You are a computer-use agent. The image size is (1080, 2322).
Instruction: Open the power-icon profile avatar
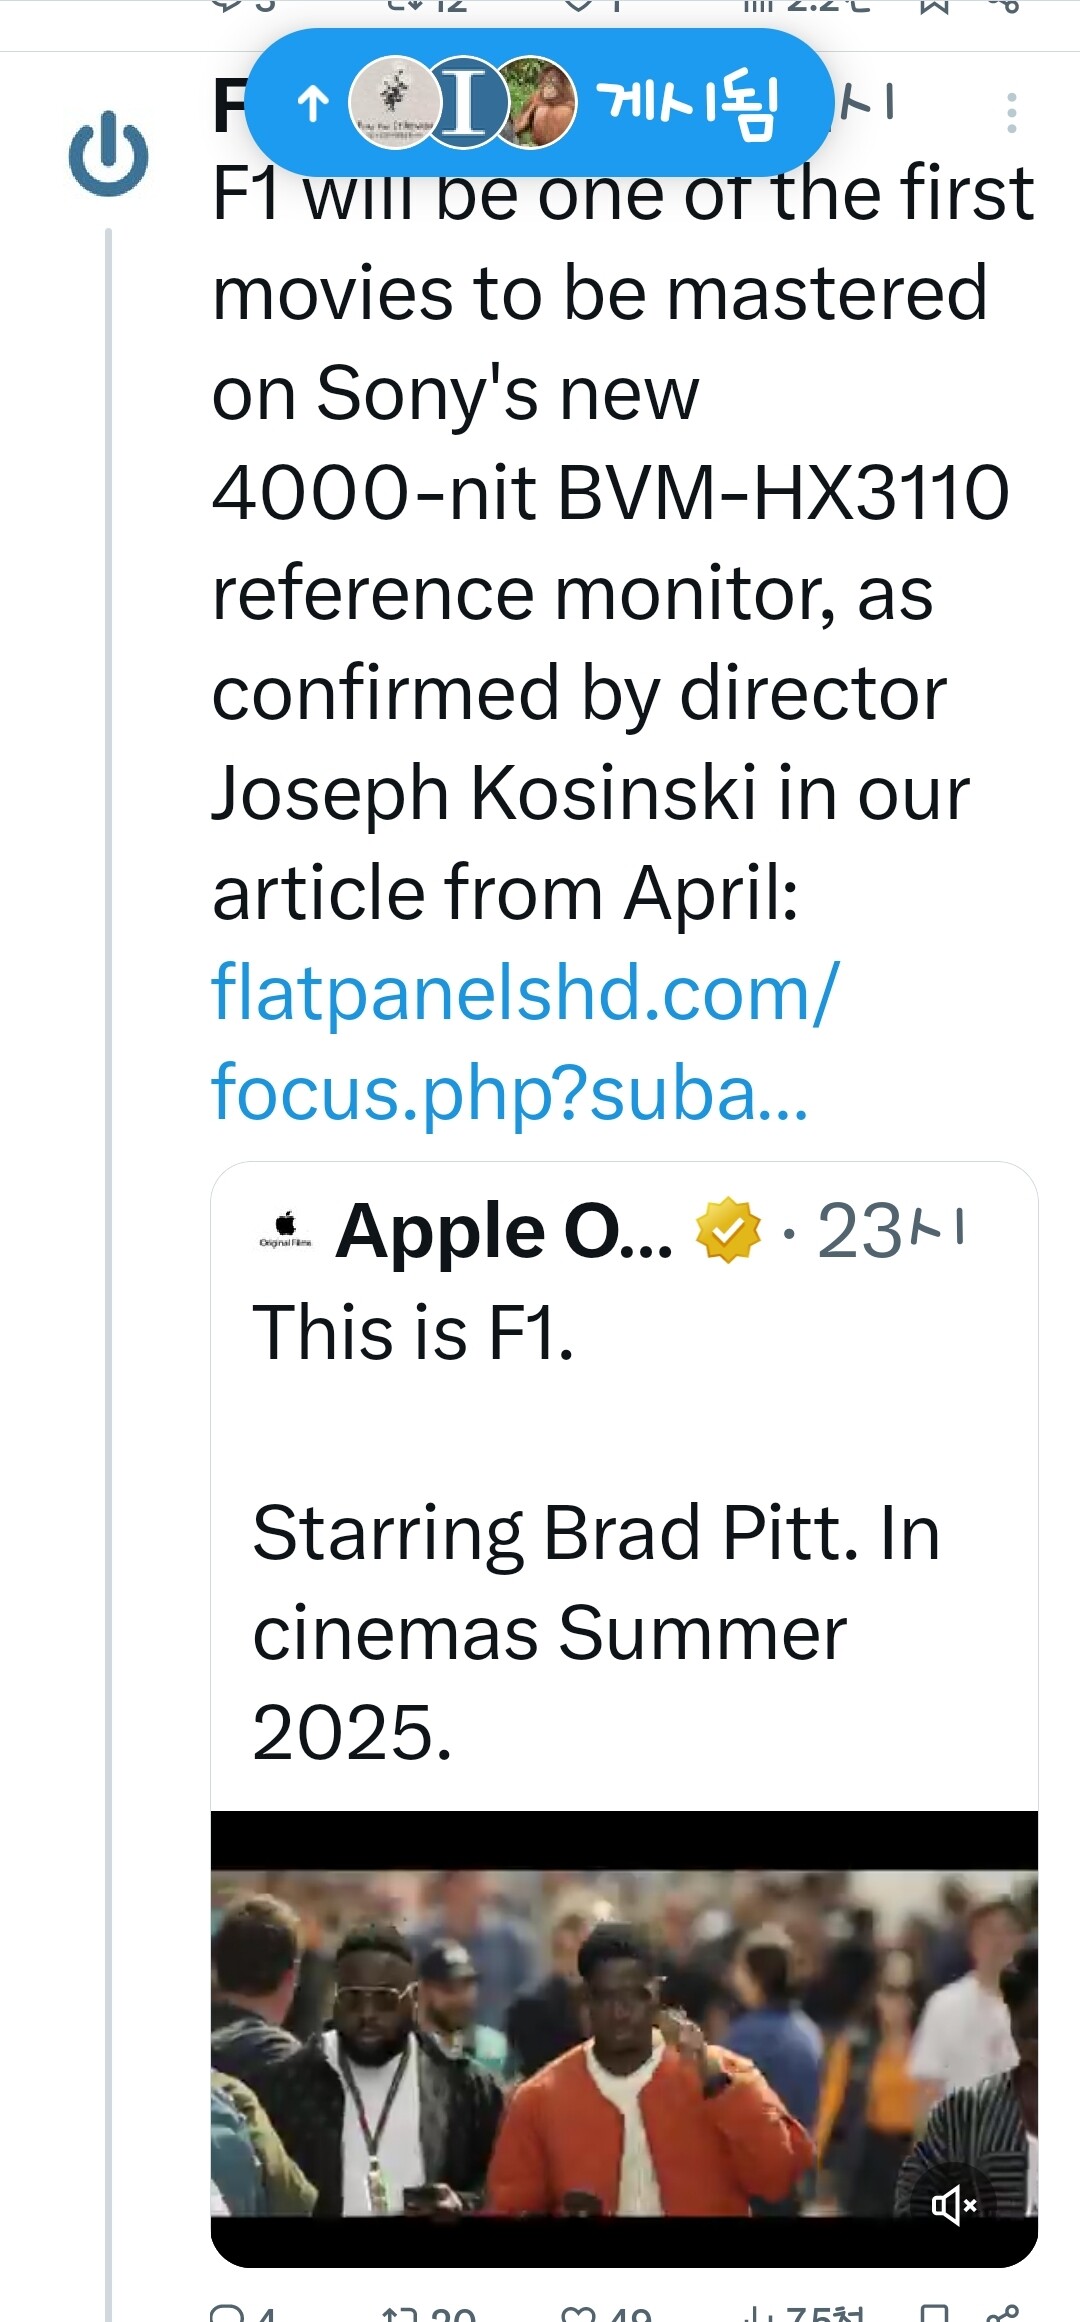point(108,154)
